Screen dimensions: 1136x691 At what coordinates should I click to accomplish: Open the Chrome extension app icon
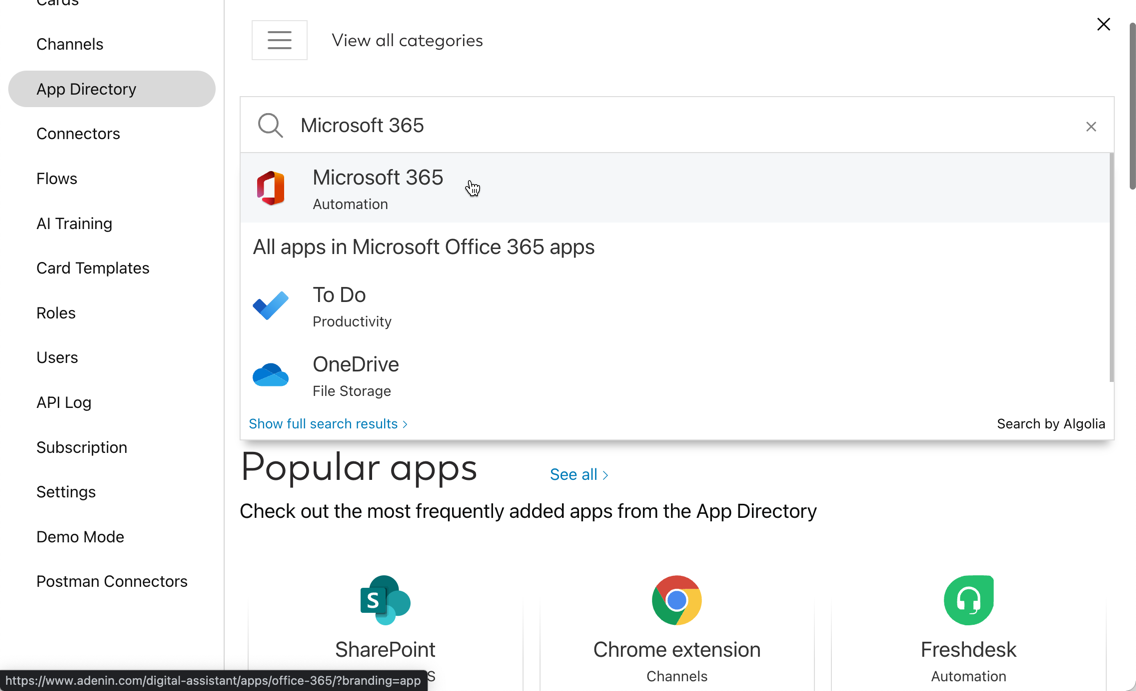[x=677, y=600]
